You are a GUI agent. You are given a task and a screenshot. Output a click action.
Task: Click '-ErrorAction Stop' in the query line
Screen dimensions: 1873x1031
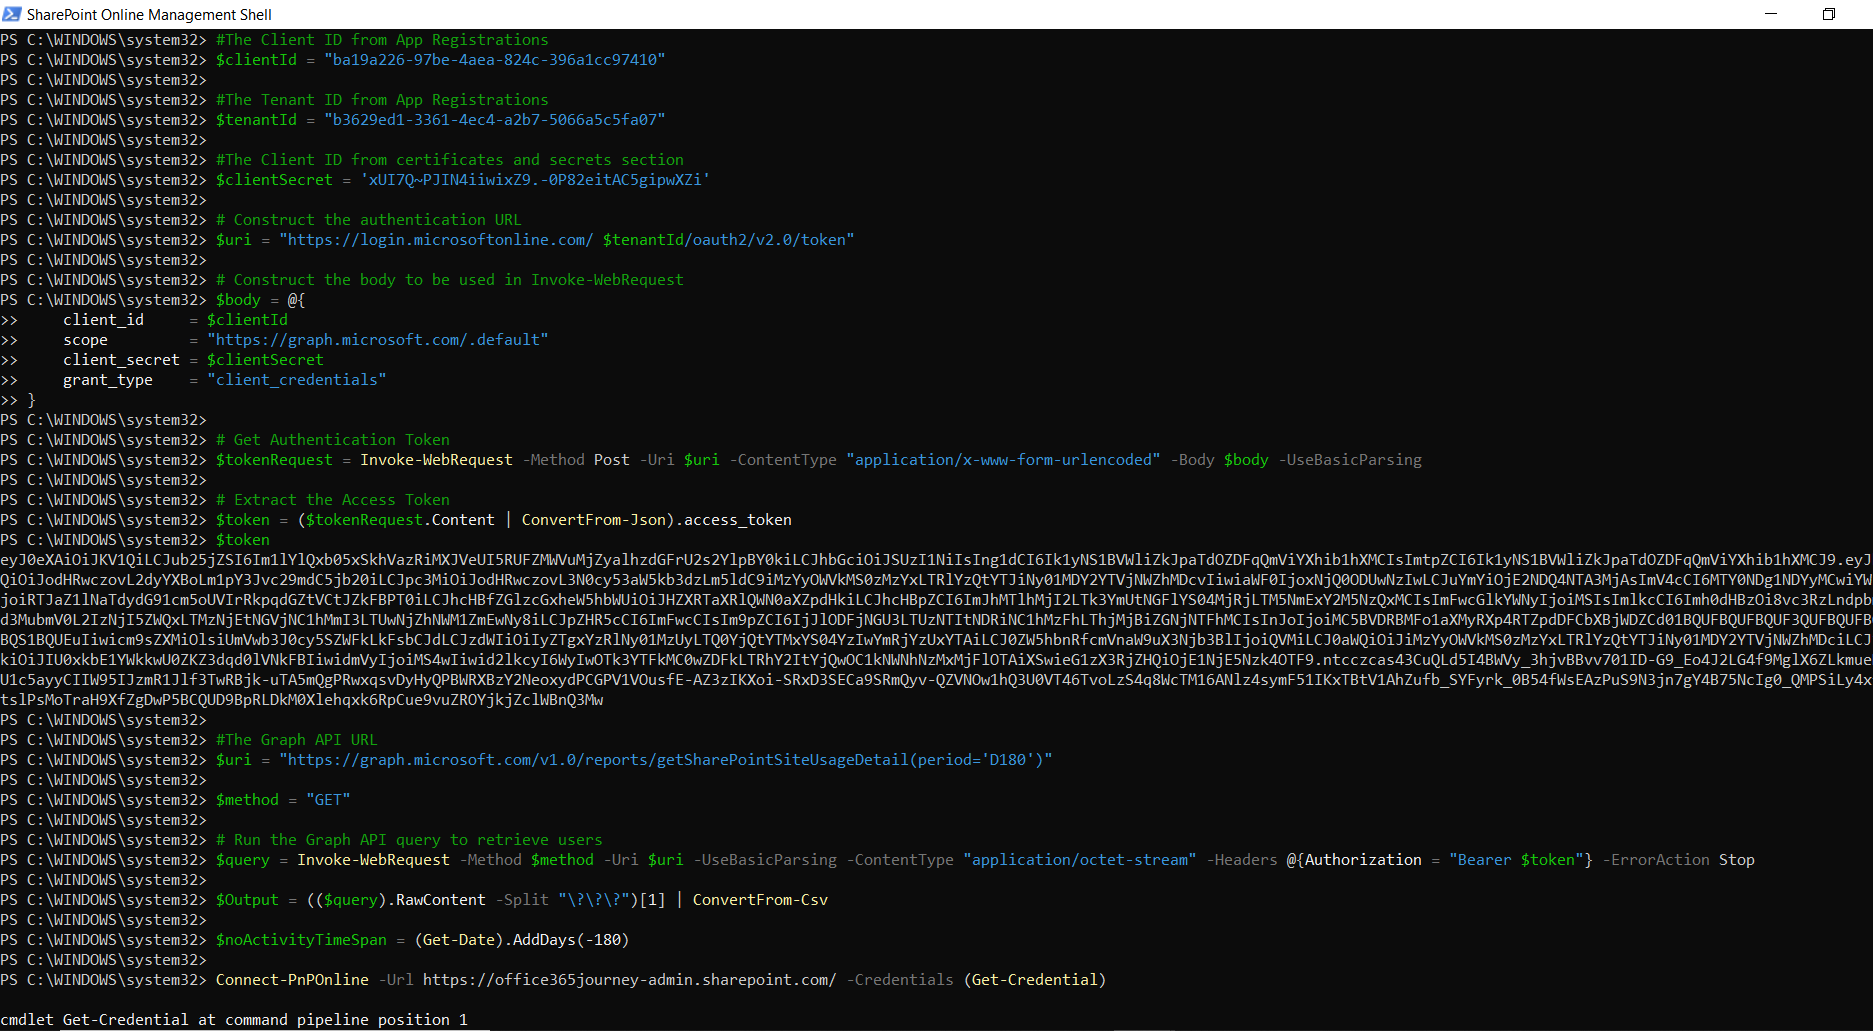tap(1678, 860)
